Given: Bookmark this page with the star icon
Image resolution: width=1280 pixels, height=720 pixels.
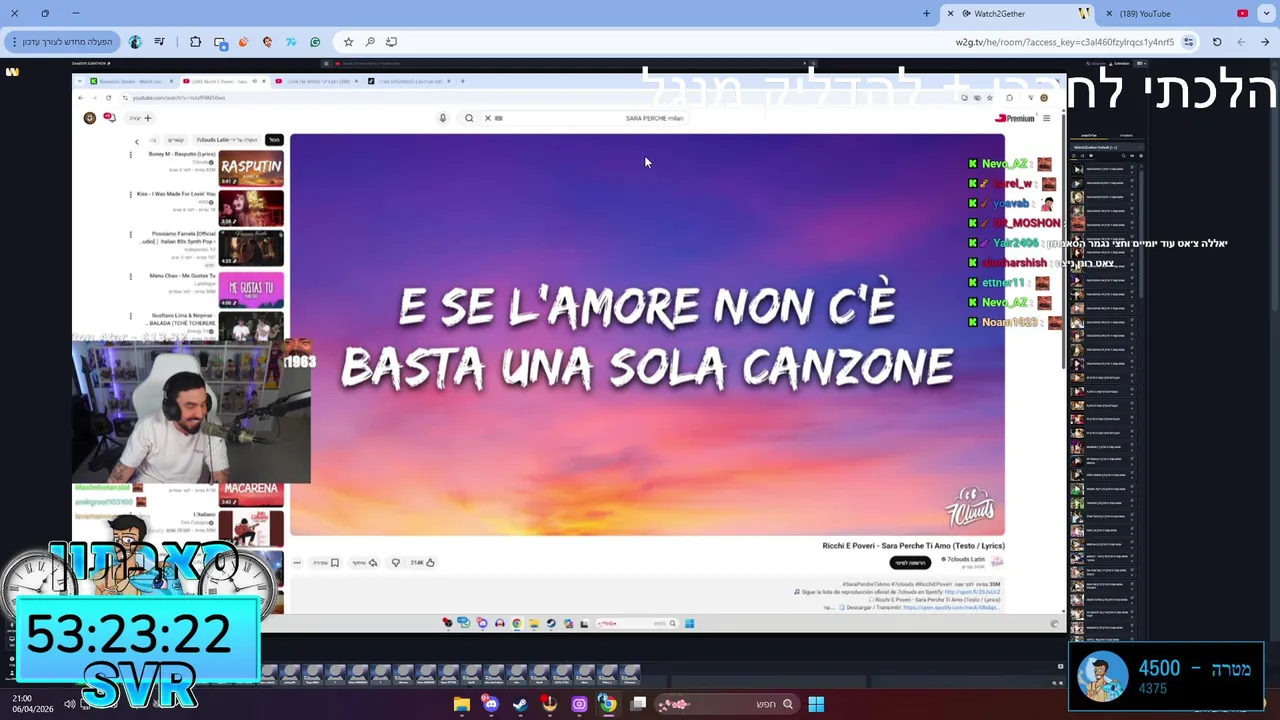Looking at the screenshot, I should (x=348, y=42).
